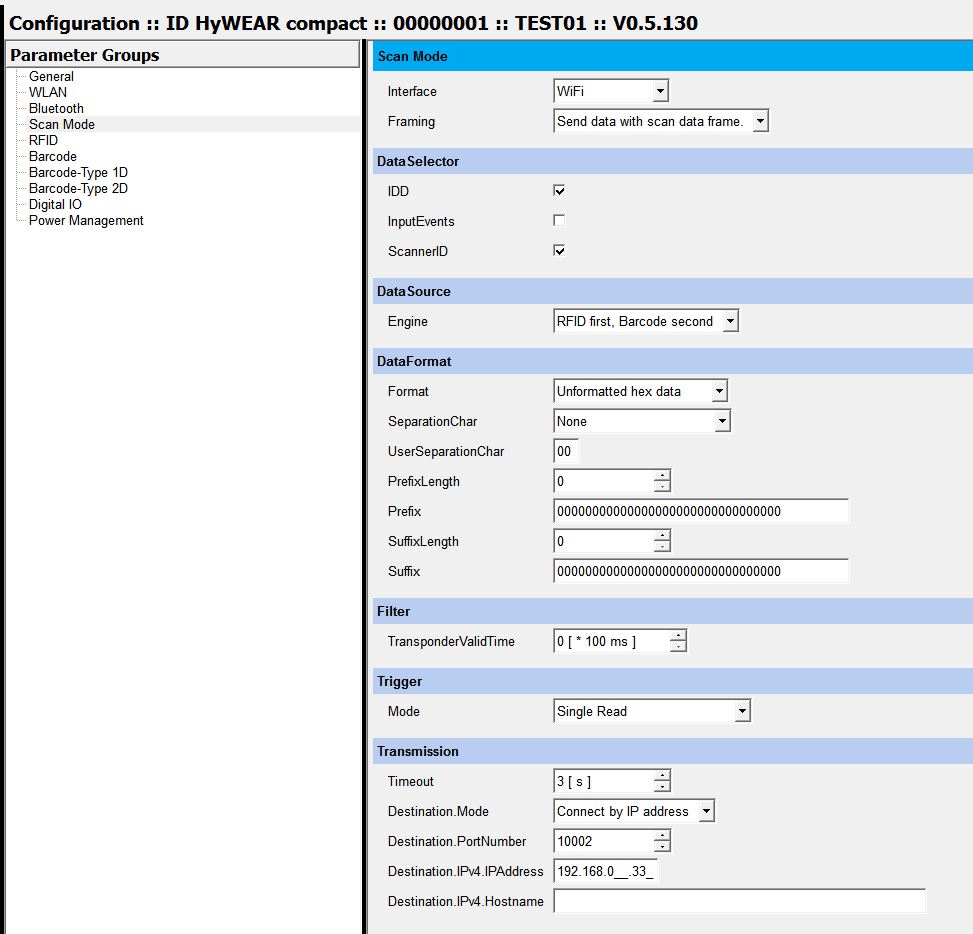Screen dimensions: 973x934
Task: Select General in Parameter Groups tree
Action: [x=51, y=76]
